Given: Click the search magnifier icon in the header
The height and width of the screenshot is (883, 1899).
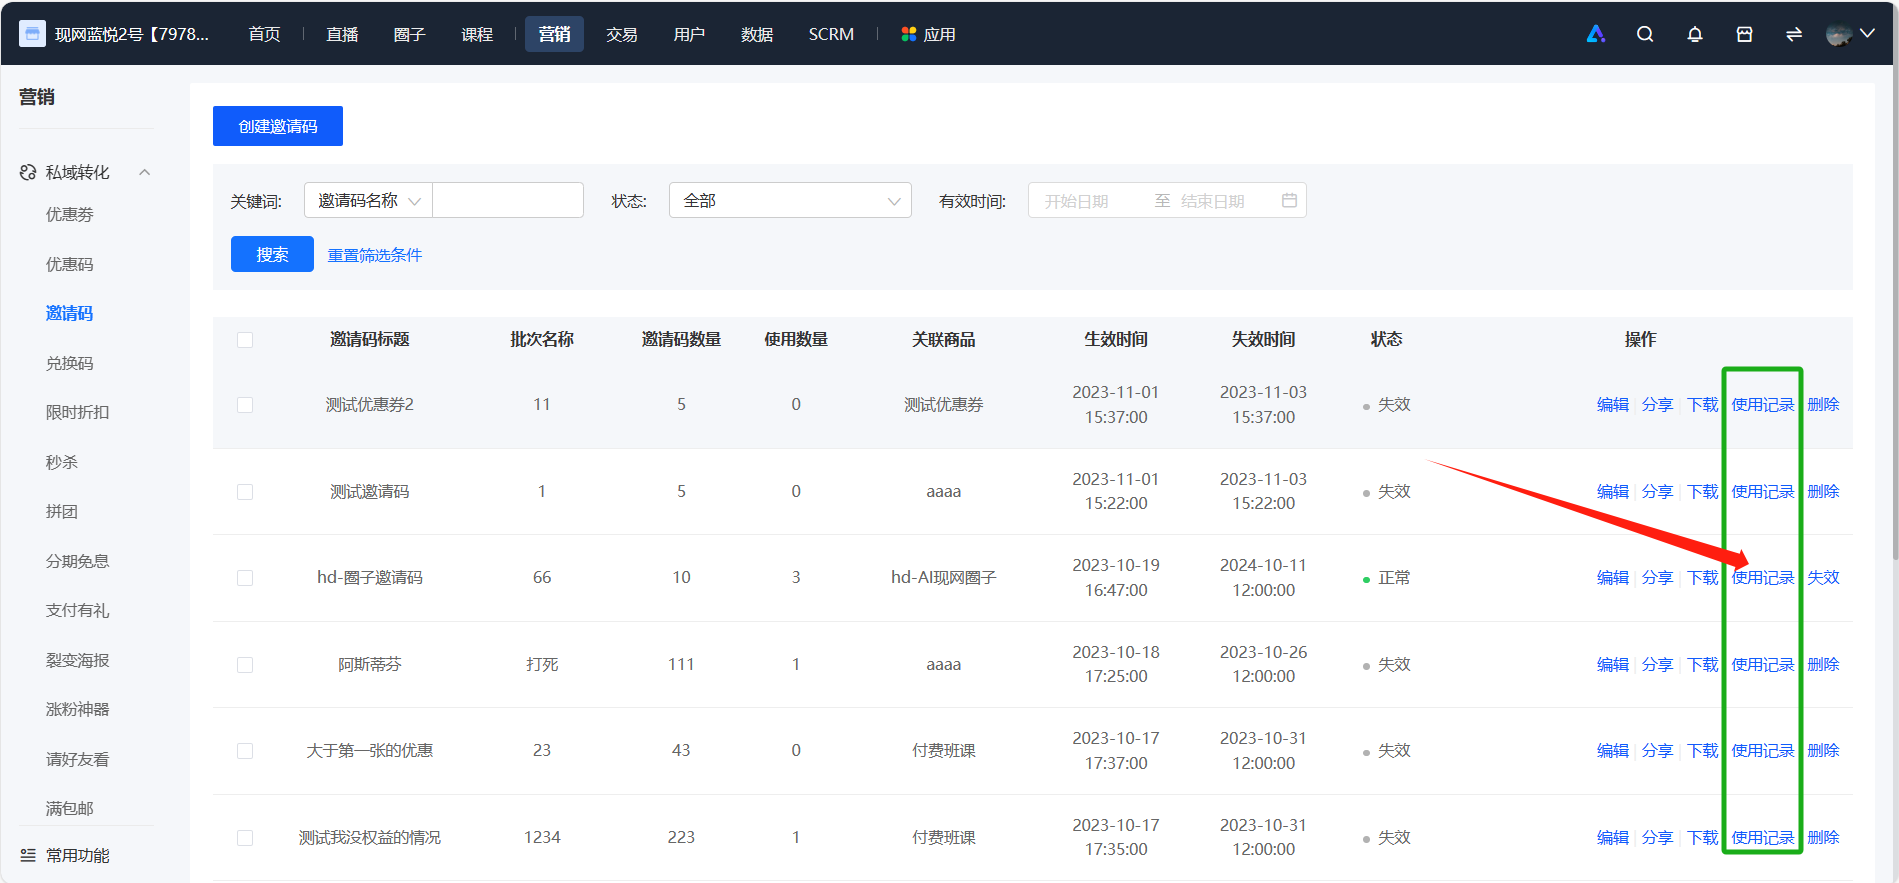Looking at the screenshot, I should pyautogui.click(x=1645, y=34).
